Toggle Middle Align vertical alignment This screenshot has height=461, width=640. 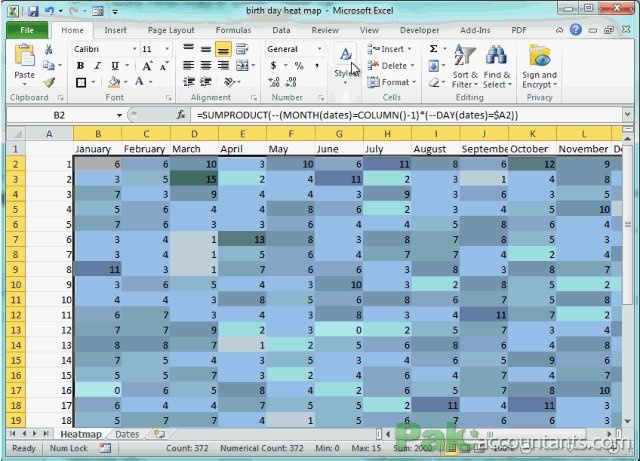pos(206,49)
